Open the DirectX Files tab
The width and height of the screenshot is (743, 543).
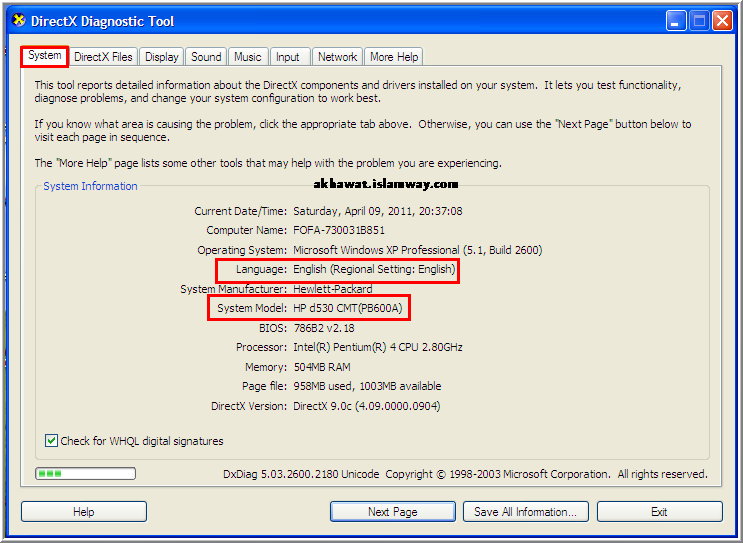click(103, 57)
